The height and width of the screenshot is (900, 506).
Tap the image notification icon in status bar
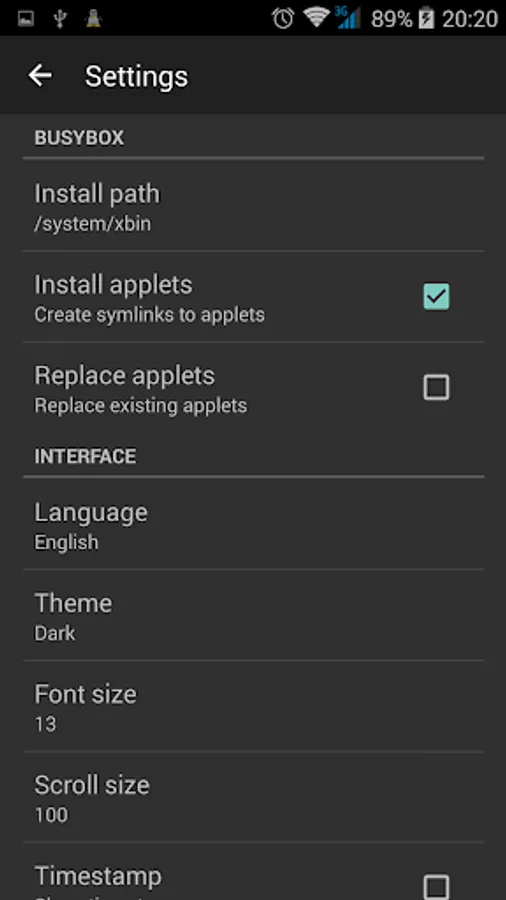coord(25,19)
